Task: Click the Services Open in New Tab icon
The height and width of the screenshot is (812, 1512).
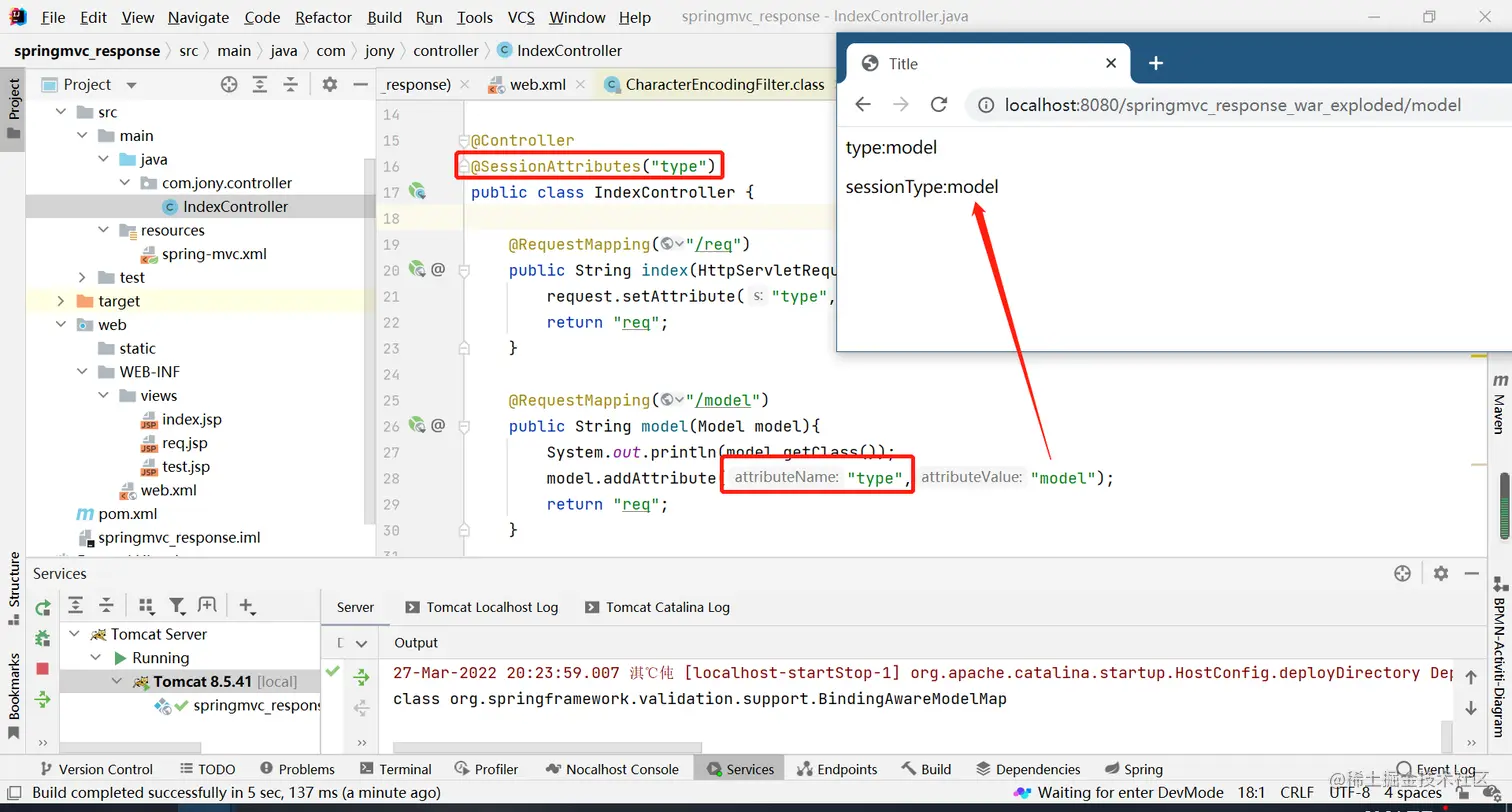Action: coord(207,605)
